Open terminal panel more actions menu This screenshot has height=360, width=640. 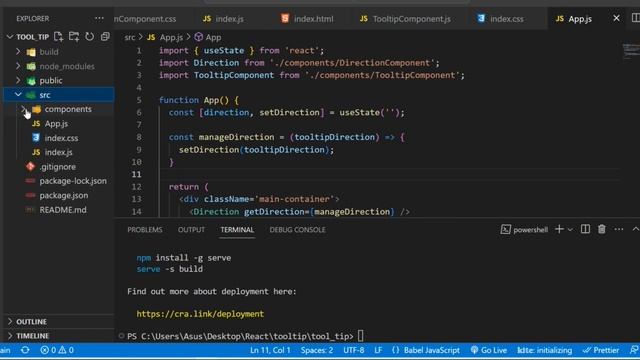619,229
